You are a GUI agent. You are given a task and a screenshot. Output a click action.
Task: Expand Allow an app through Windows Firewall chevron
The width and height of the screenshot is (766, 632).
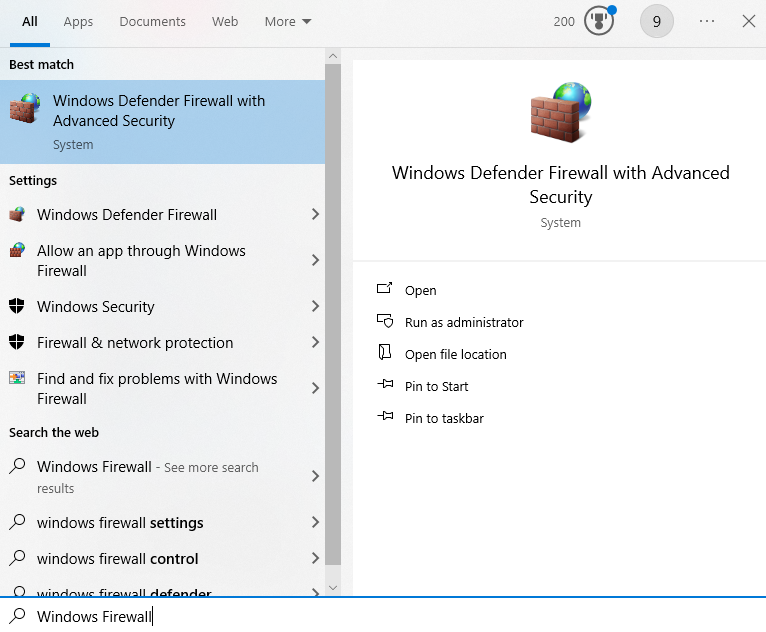(316, 260)
